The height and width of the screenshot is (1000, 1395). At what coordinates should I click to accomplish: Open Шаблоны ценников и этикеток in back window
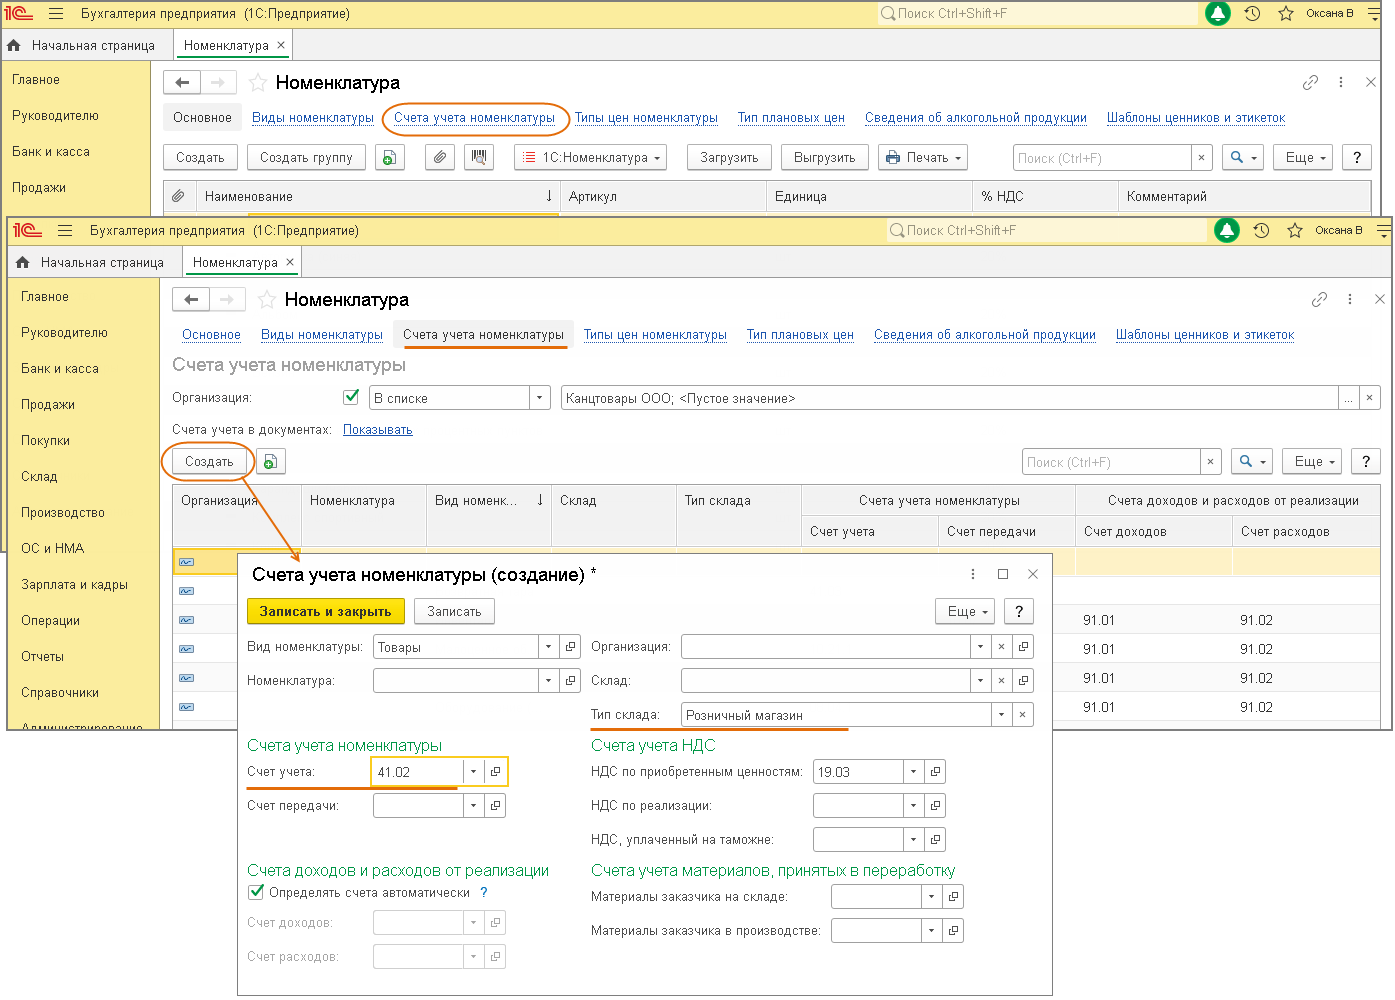tap(1196, 118)
